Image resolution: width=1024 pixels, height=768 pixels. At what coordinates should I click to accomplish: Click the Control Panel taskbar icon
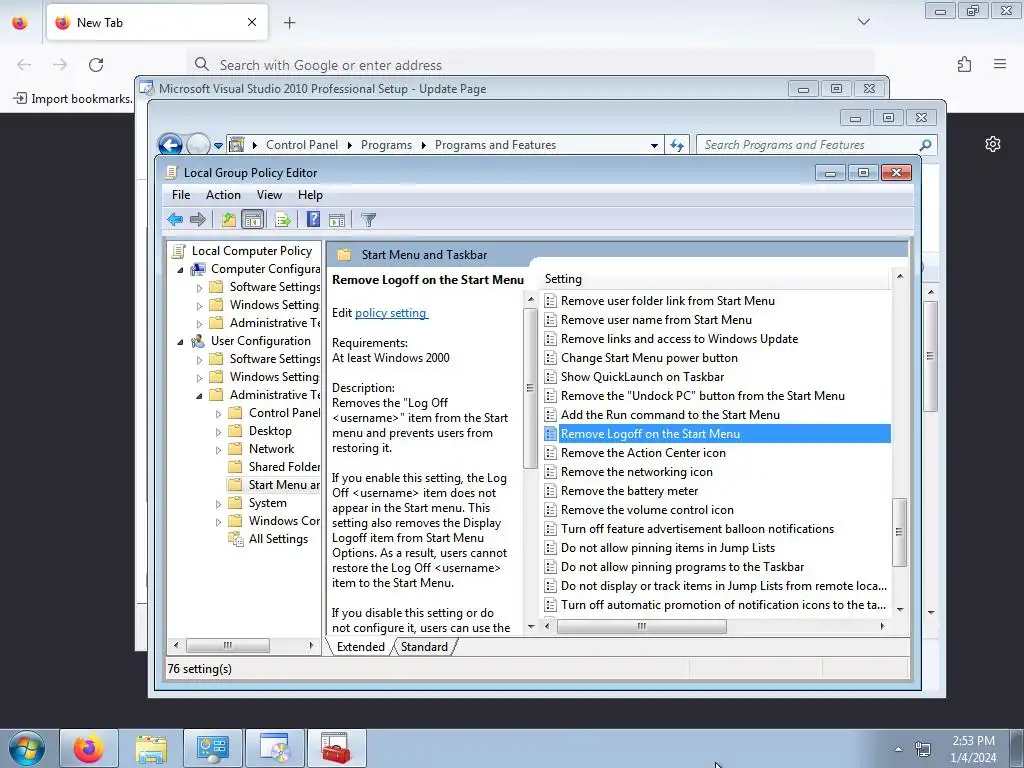pyautogui.click(x=212, y=748)
